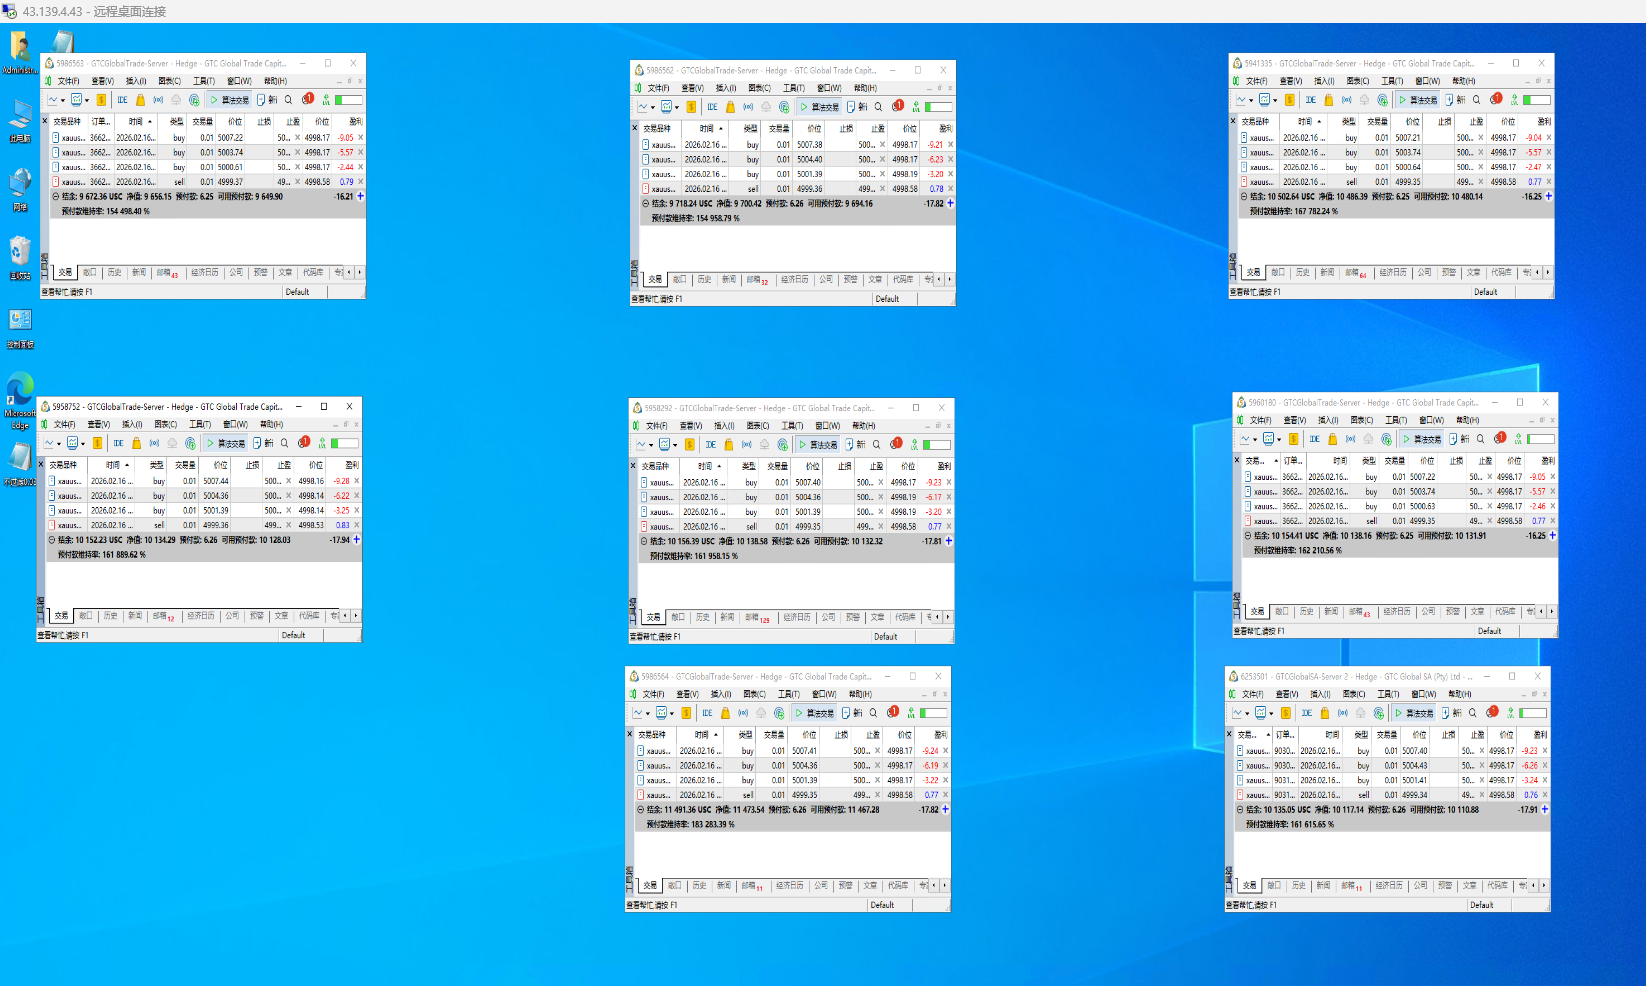Click the New Order icon in window 6253501
1646x986 pixels.
point(1445,713)
